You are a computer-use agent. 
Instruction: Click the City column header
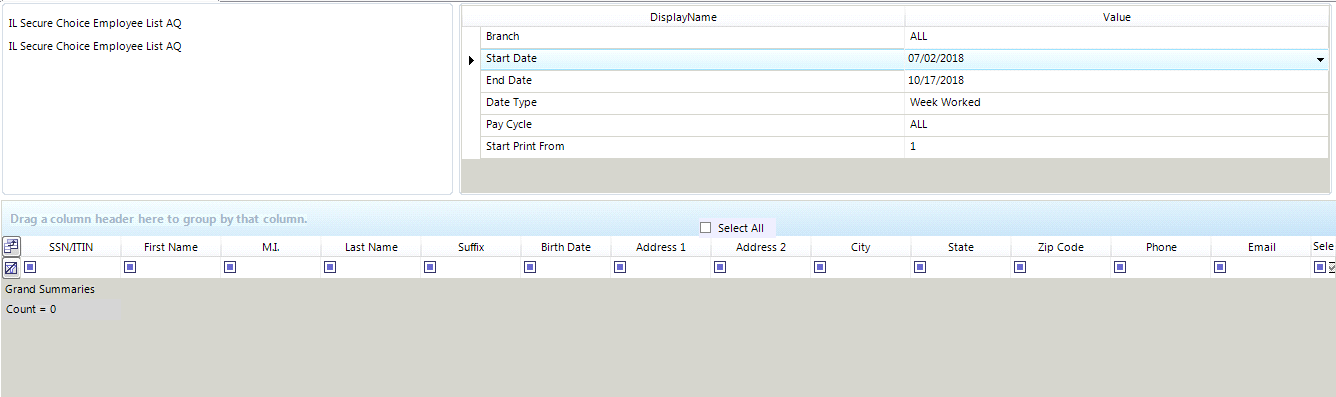coord(861,247)
